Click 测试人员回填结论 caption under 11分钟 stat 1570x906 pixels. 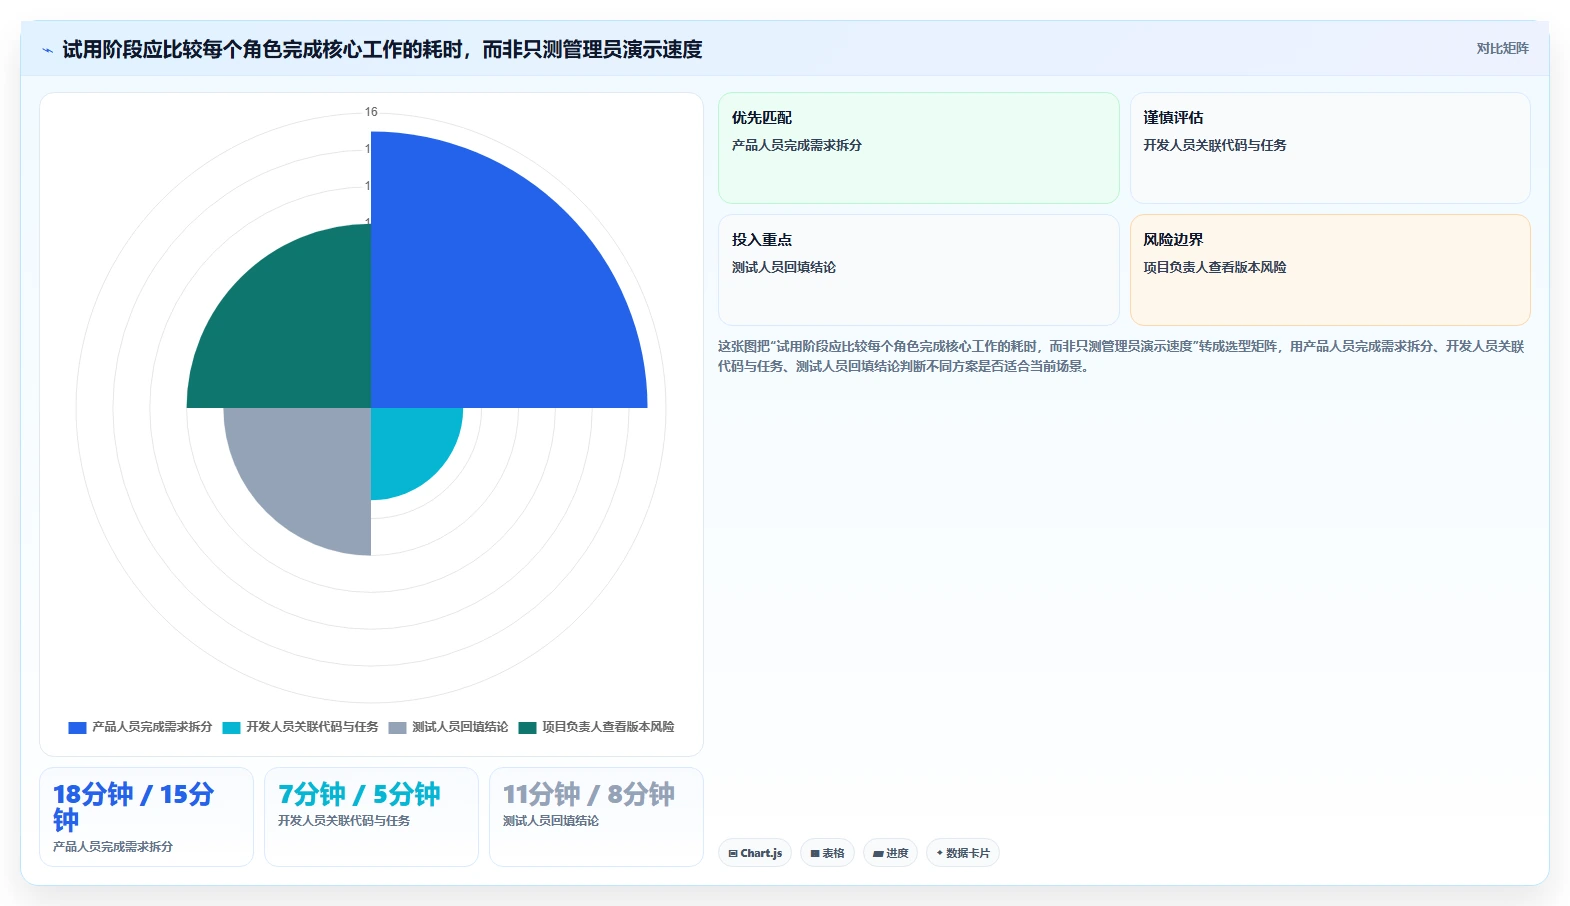coord(551,820)
